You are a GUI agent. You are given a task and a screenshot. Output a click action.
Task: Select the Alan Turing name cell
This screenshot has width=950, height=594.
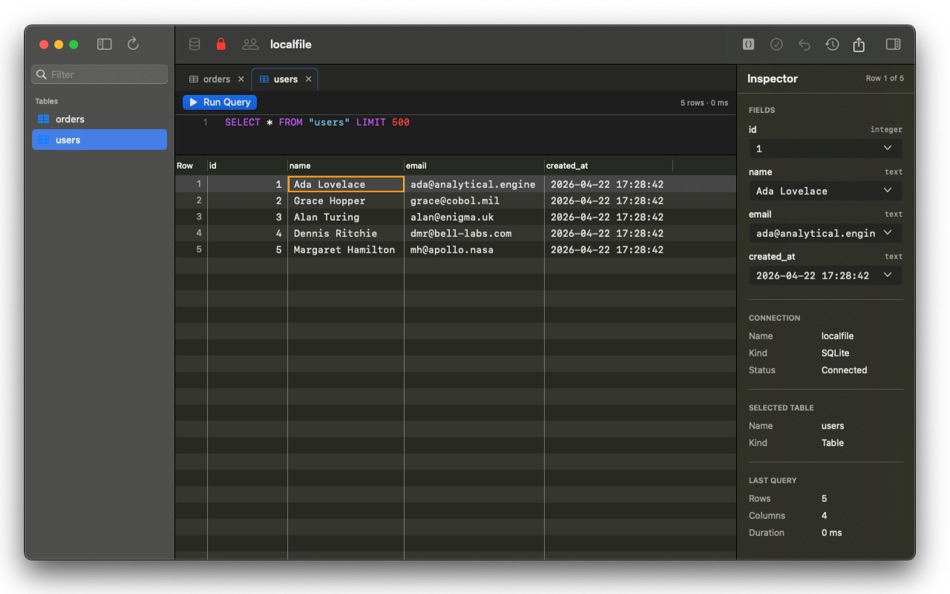(345, 217)
